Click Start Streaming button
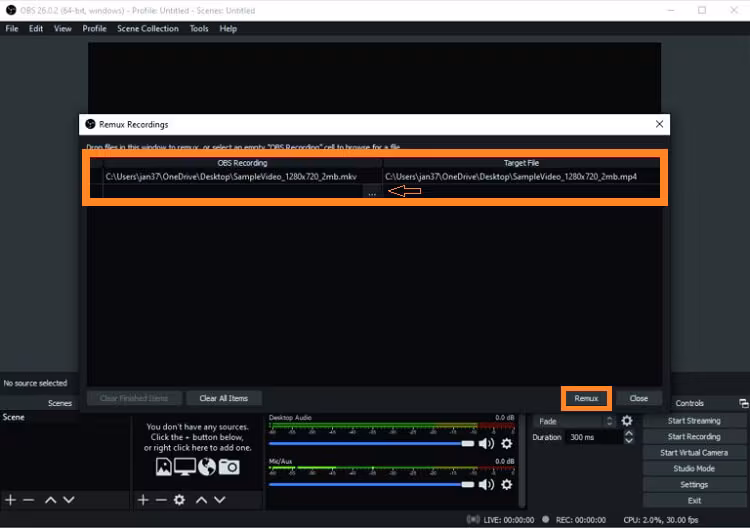This screenshot has width=750, height=528. coord(694,421)
